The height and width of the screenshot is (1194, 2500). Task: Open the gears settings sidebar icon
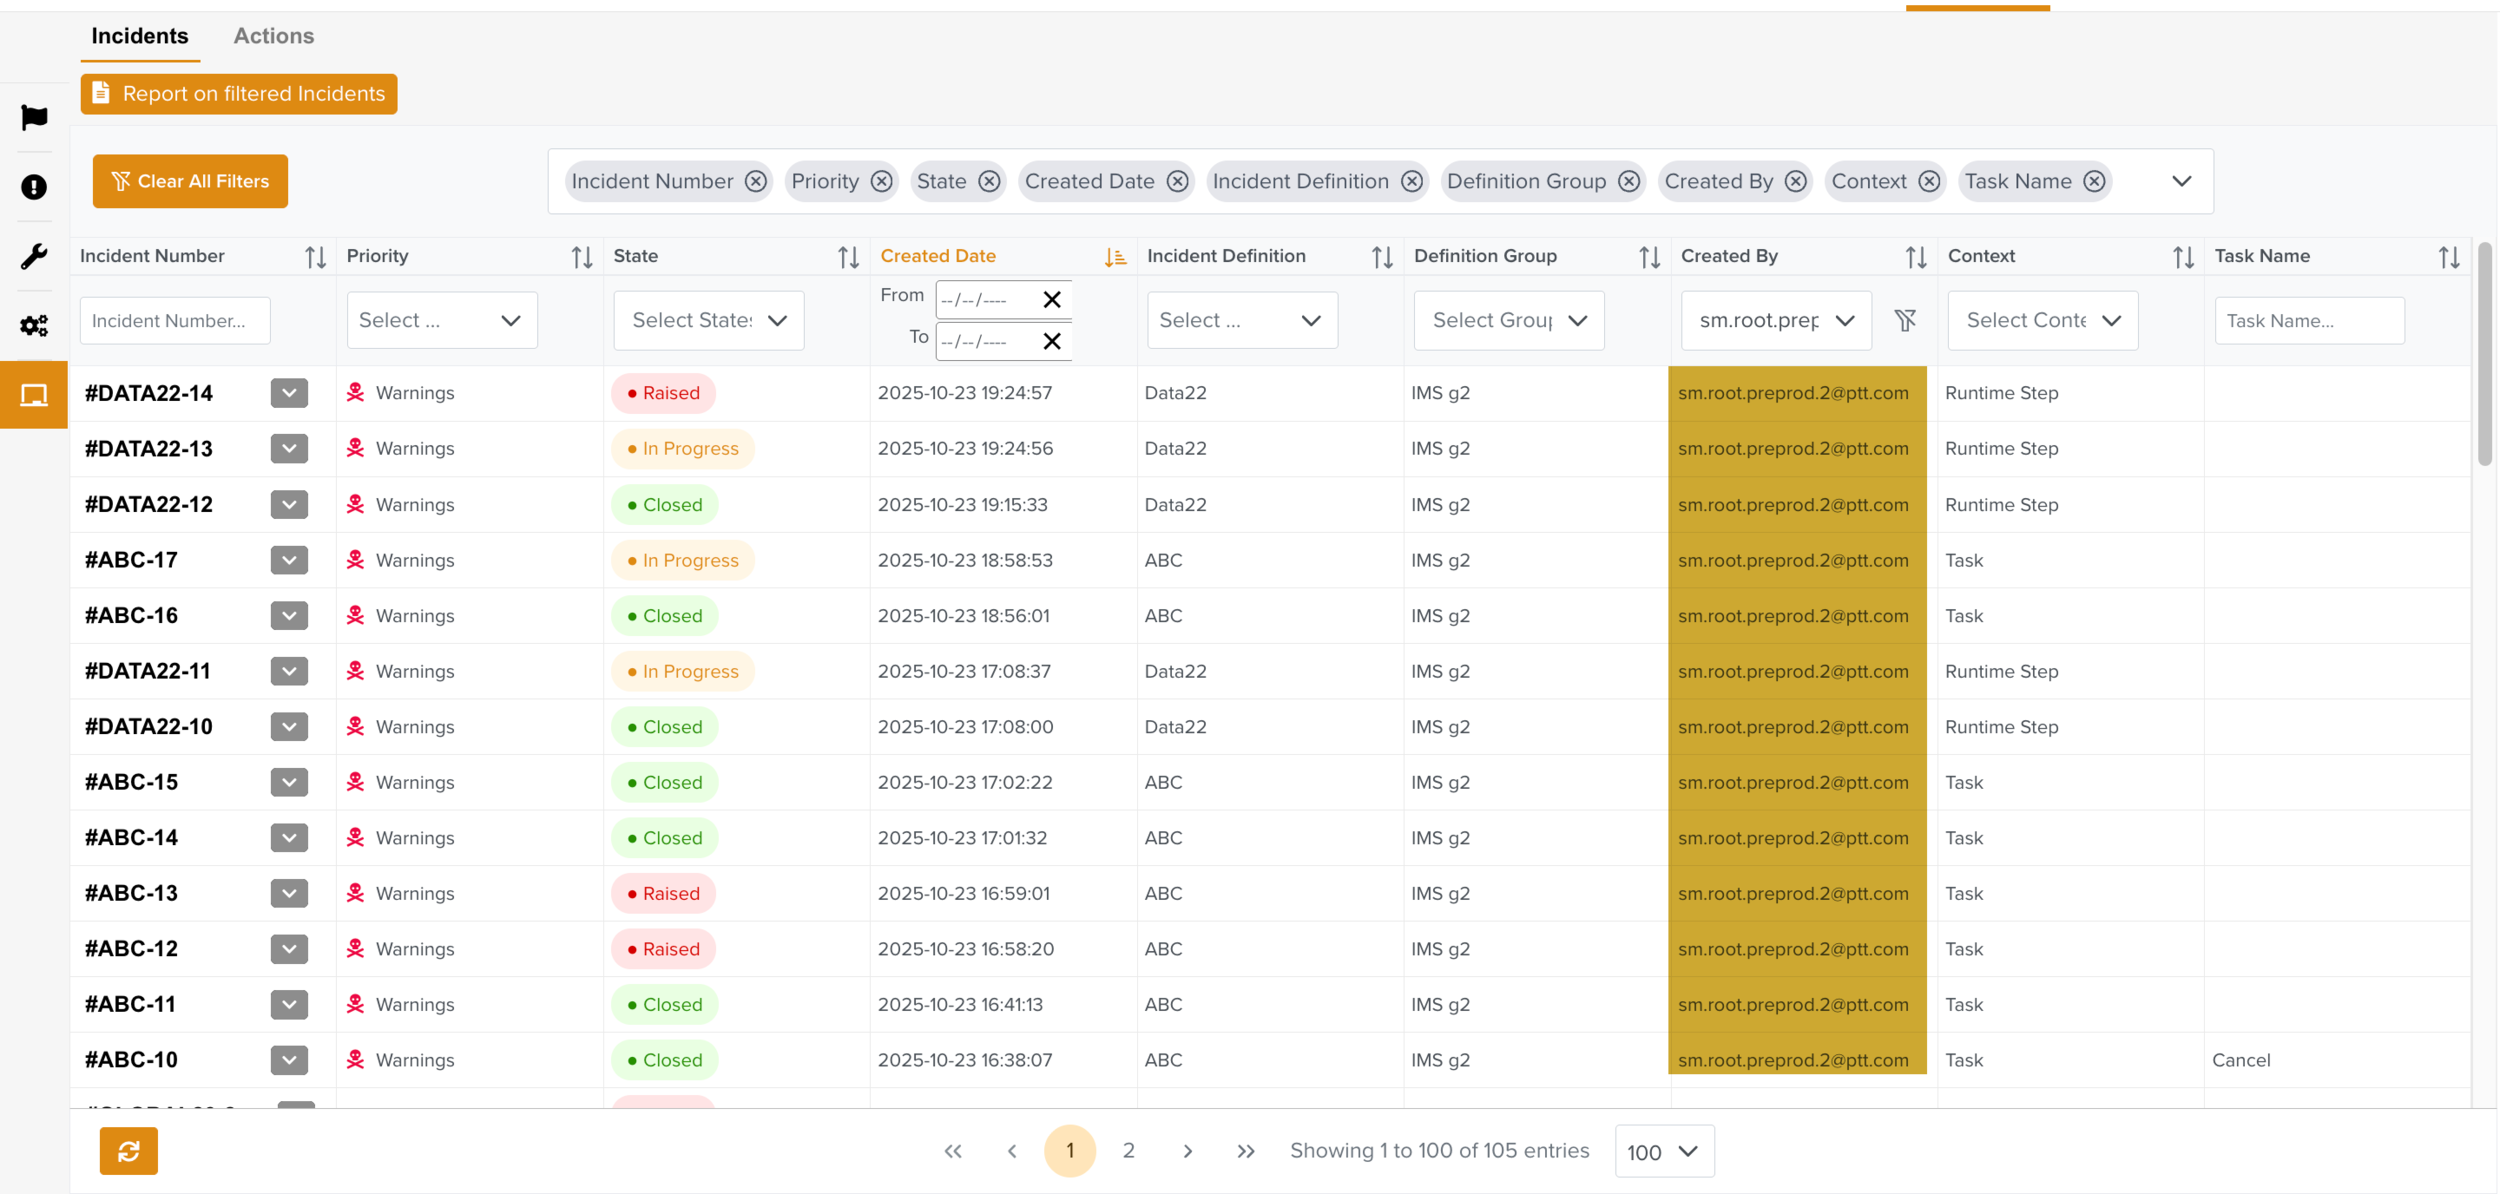click(34, 325)
